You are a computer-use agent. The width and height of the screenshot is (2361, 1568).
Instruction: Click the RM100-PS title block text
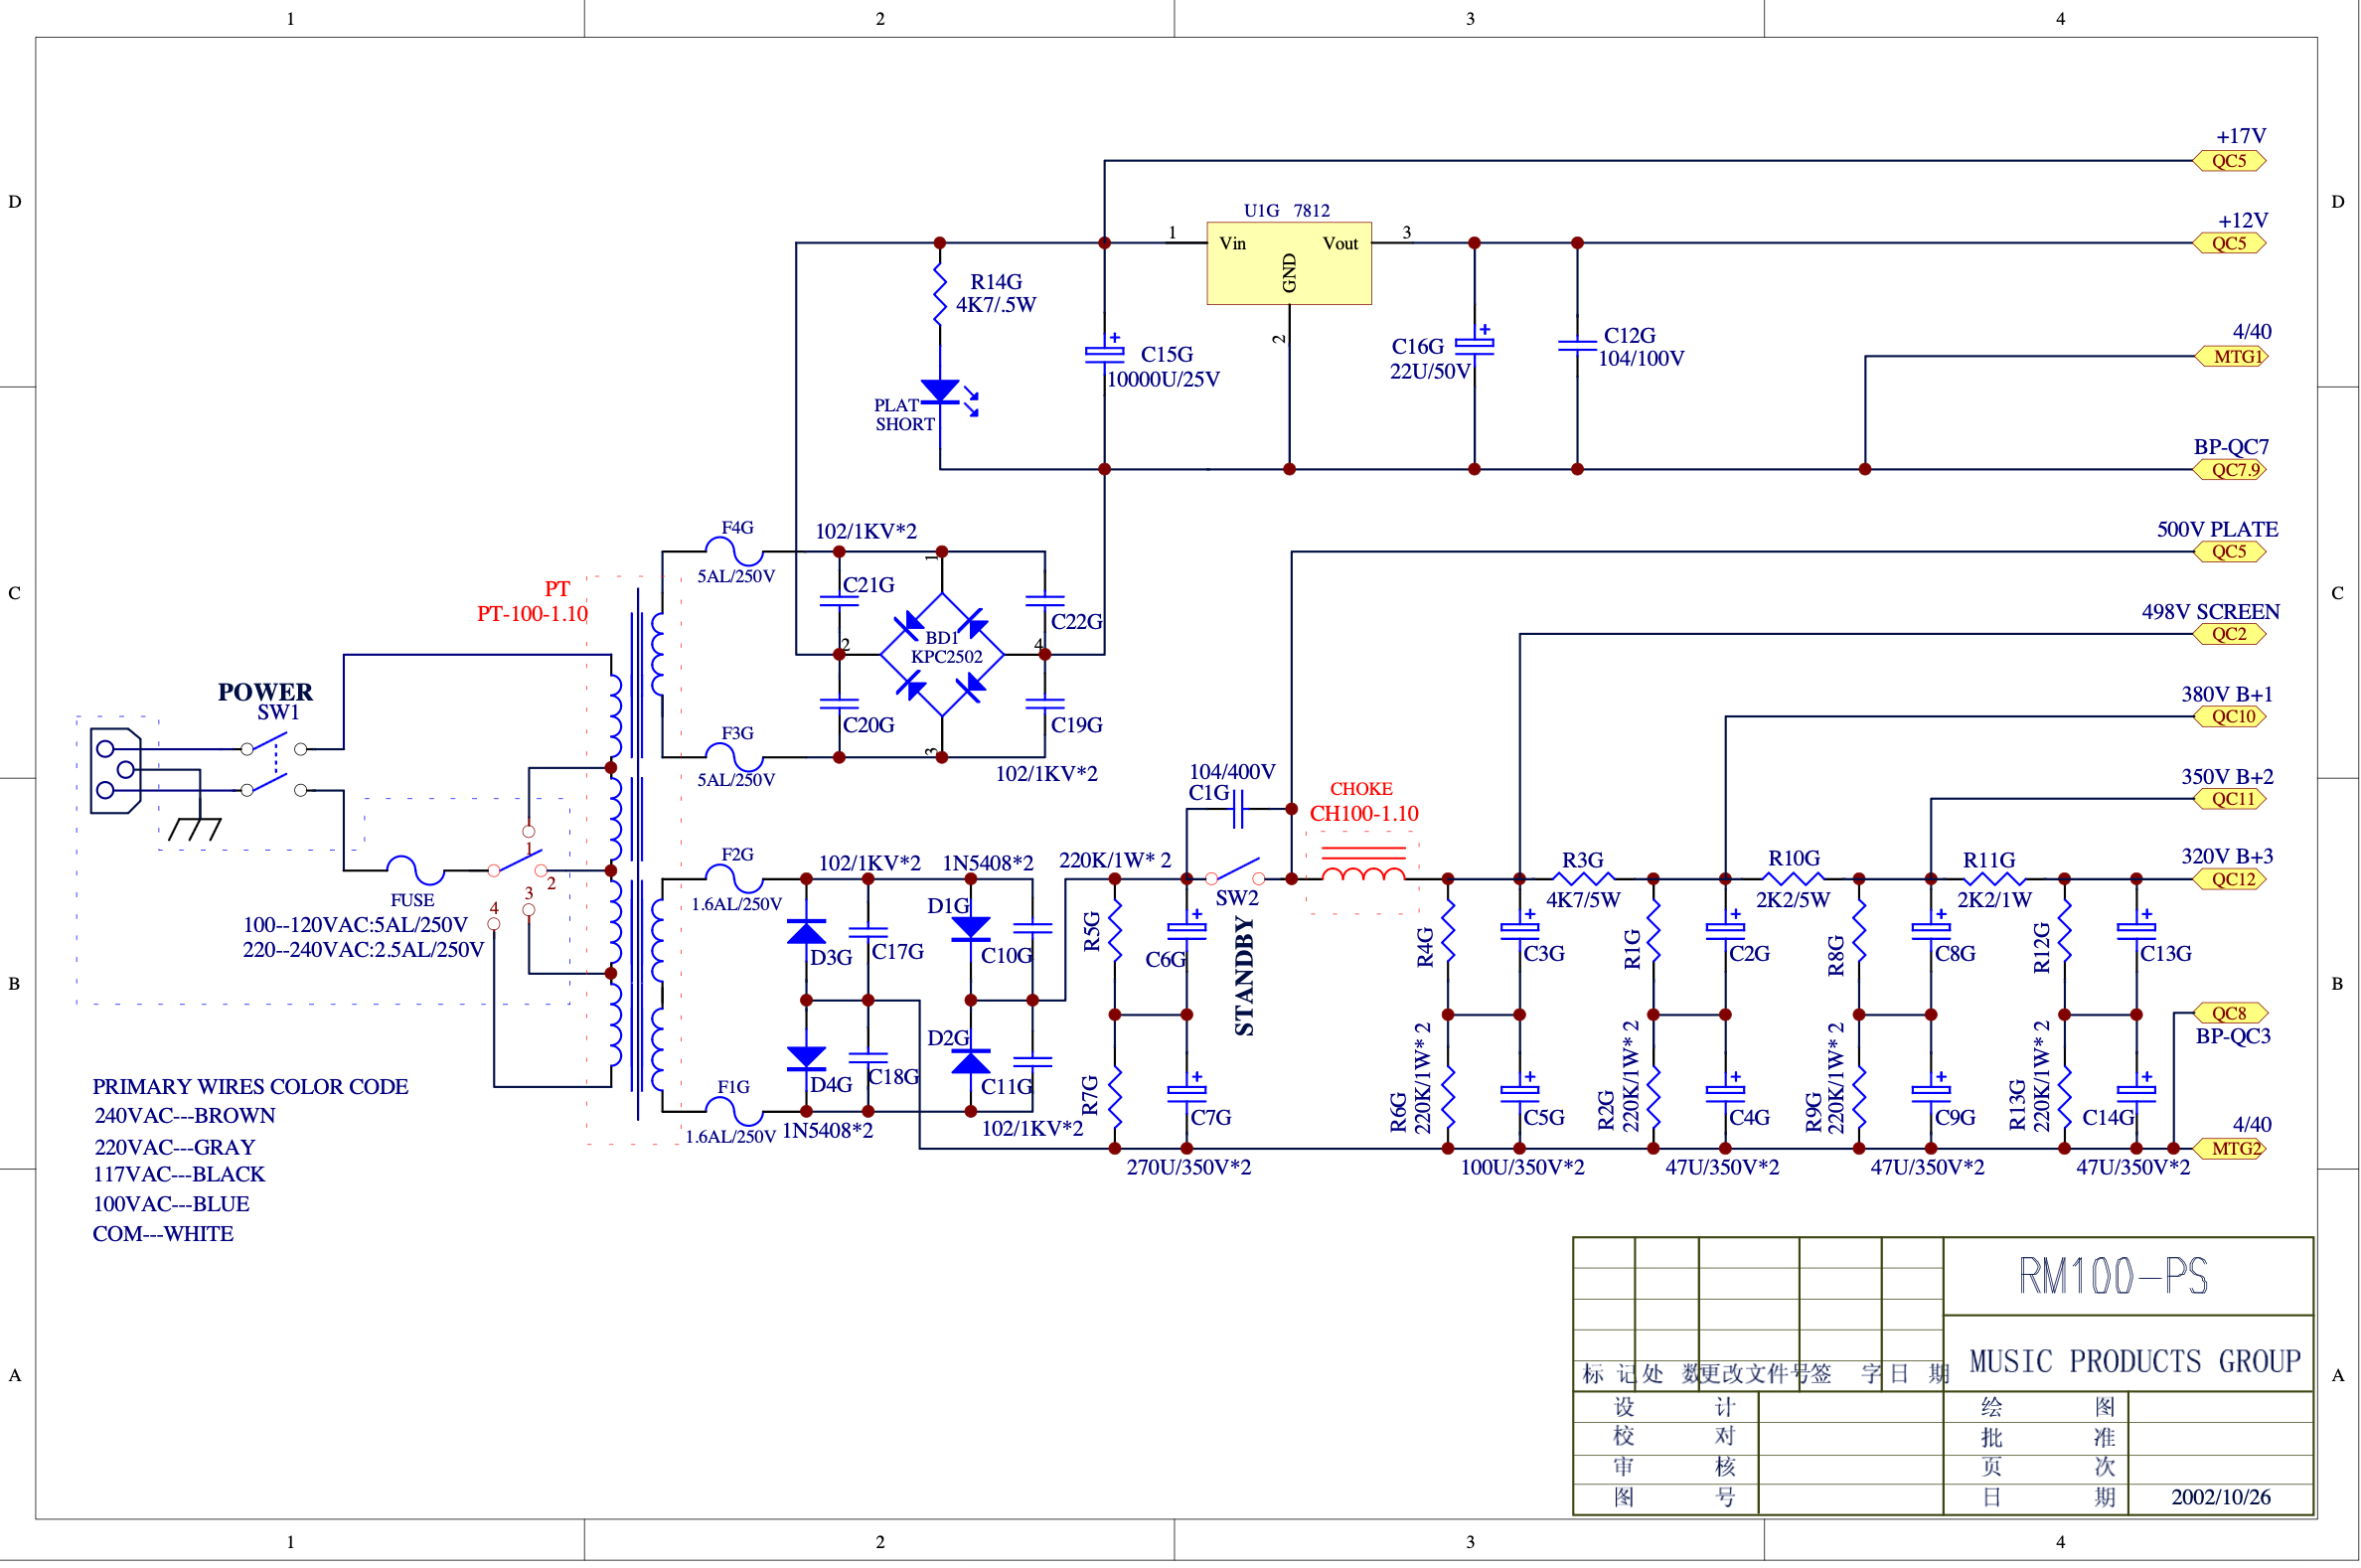(x=2113, y=1276)
